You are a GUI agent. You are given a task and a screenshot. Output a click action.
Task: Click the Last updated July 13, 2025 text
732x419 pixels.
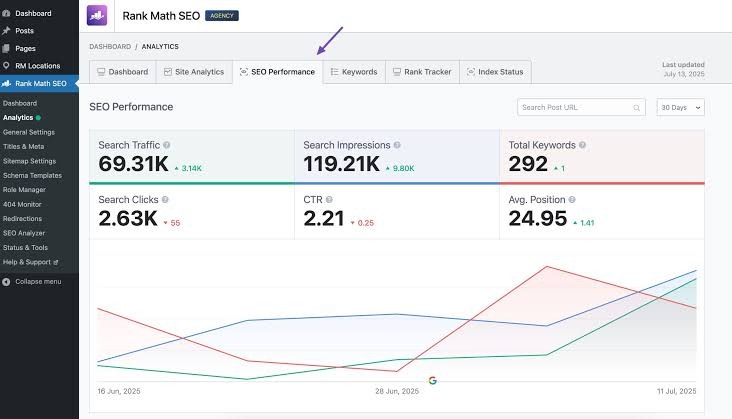click(x=683, y=70)
